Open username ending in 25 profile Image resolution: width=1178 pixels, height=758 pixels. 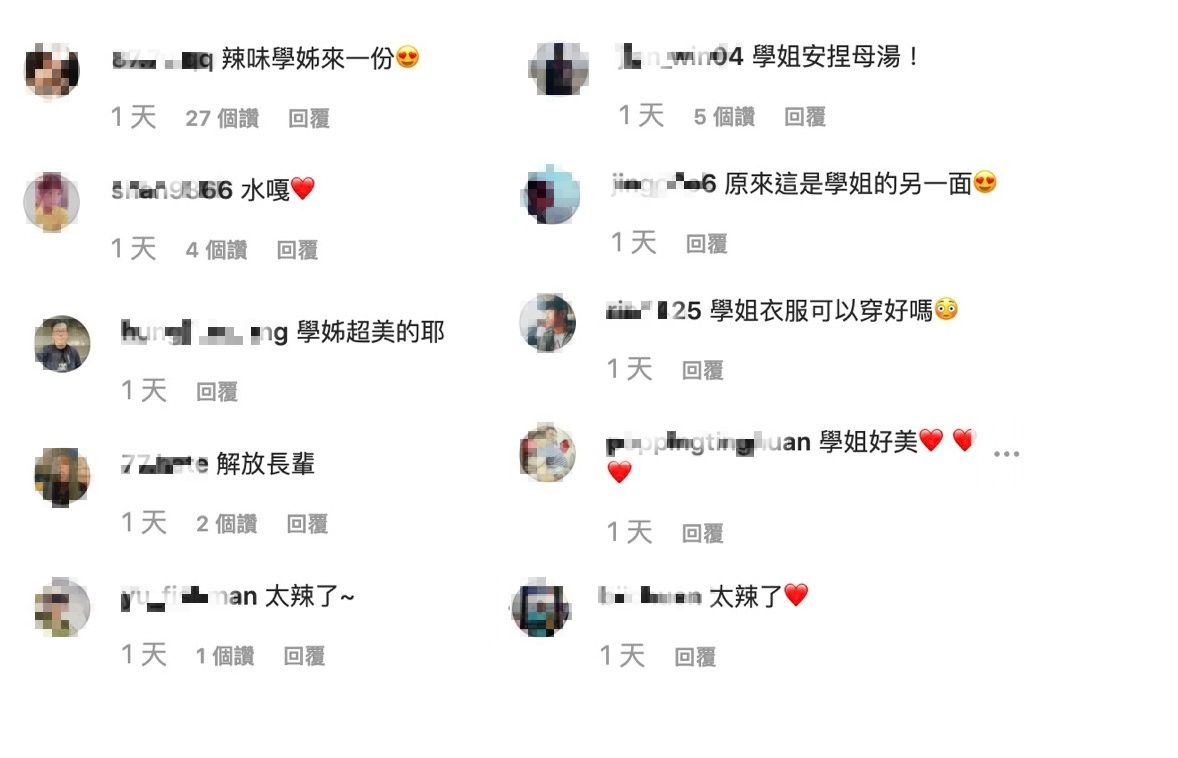tap(654, 310)
